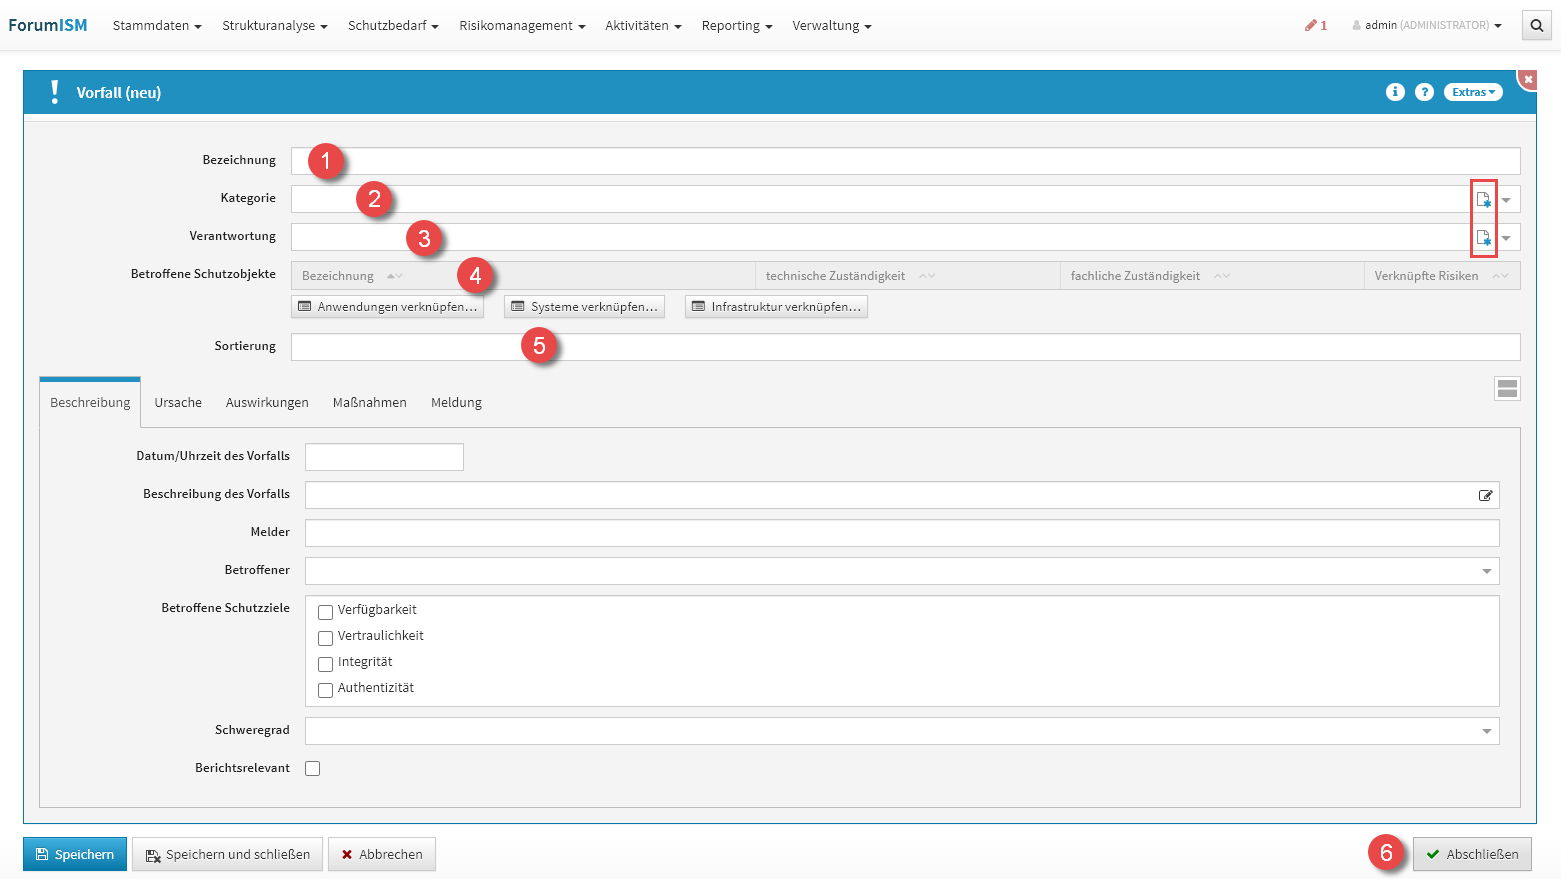Screen dimensions: 1561x879
Task: Open the Schweregrad dropdown
Action: point(1486,731)
